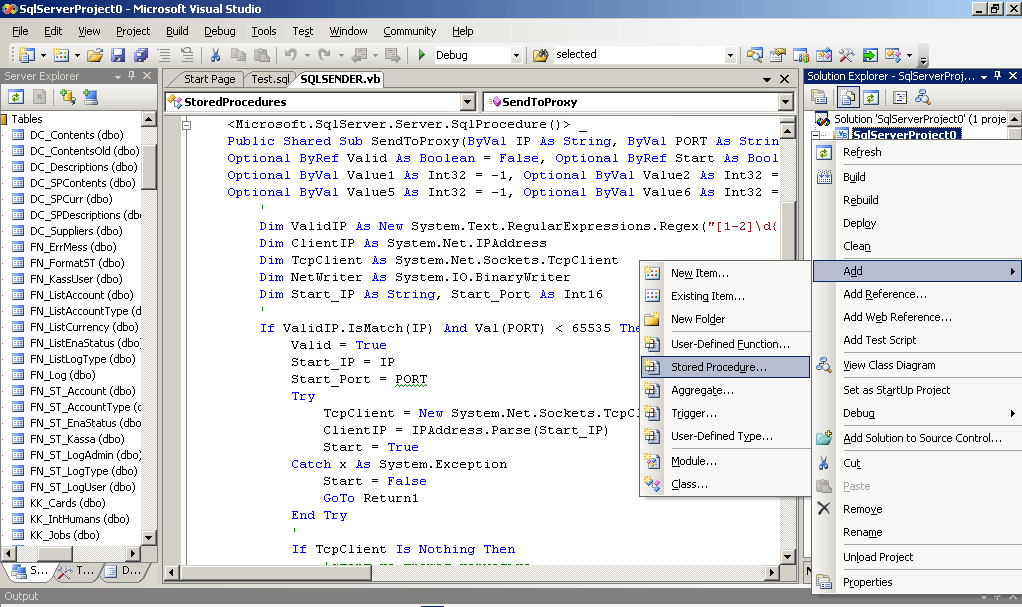The width and height of the screenshot is (1022, 607).
Task: Open Server Explorer window position dropdown
Action: coord(118,76)
